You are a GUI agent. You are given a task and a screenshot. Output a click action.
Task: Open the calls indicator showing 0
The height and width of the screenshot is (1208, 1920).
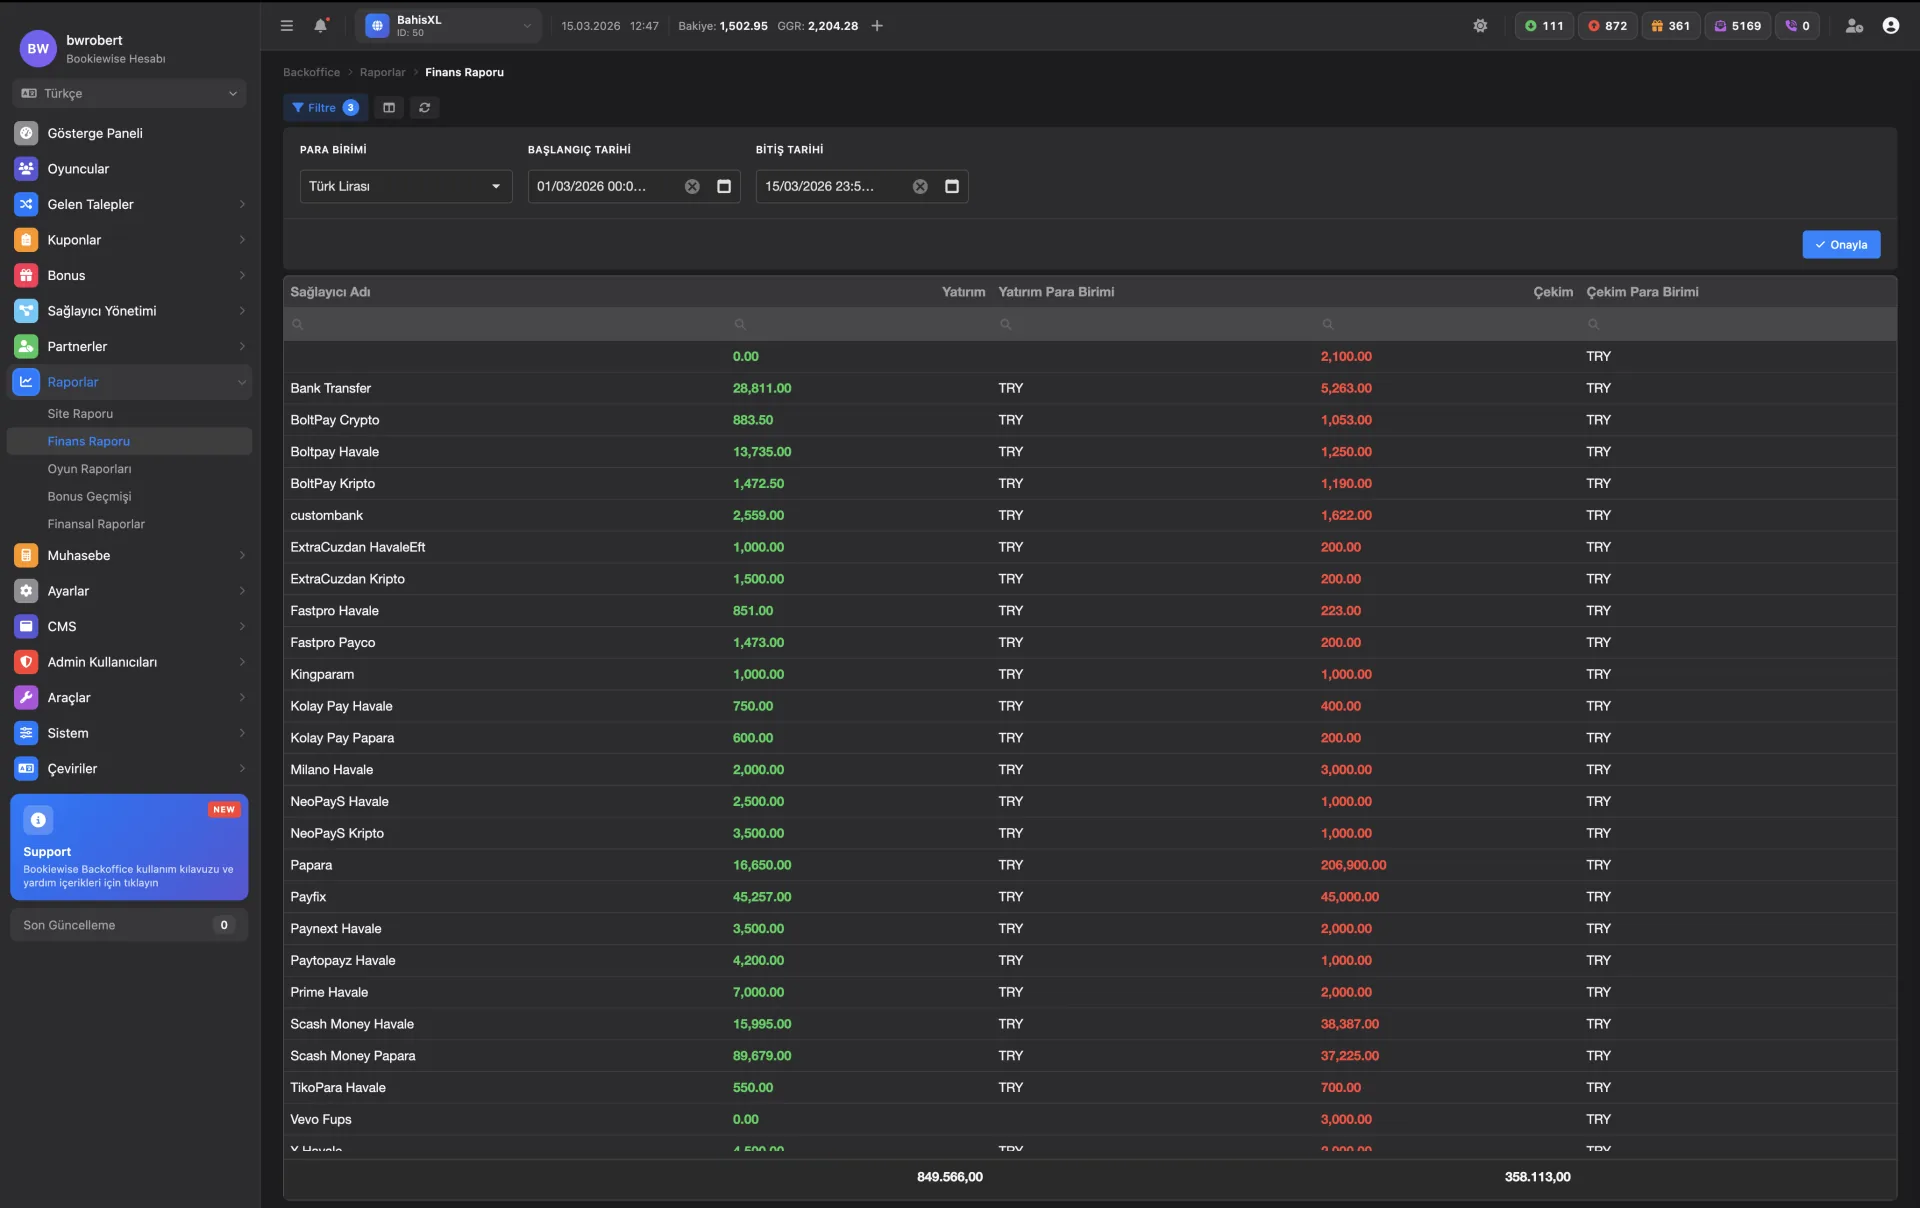coord(1798,26)
